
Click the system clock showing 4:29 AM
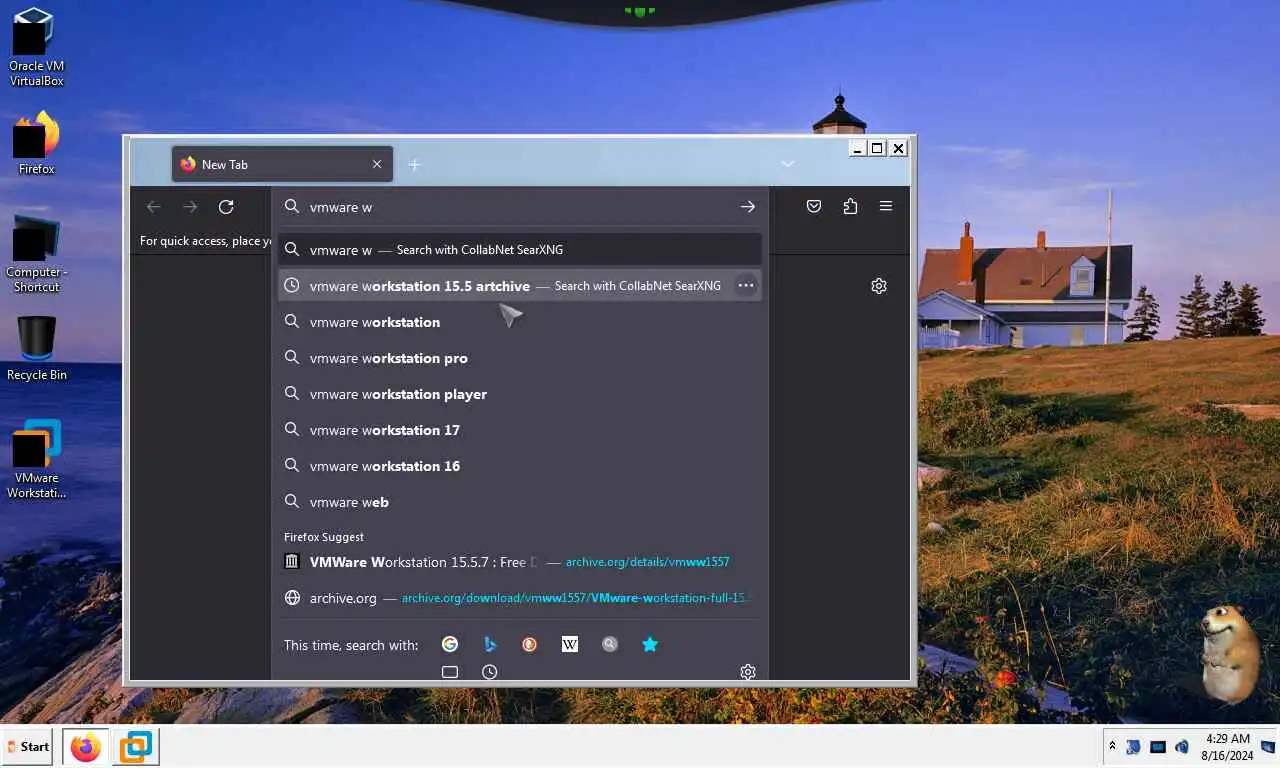(1228, 747)
